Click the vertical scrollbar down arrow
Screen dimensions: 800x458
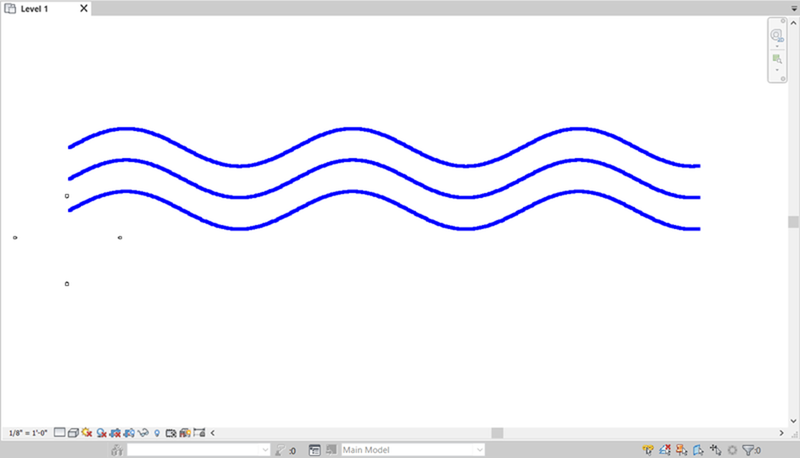point(793,421)
